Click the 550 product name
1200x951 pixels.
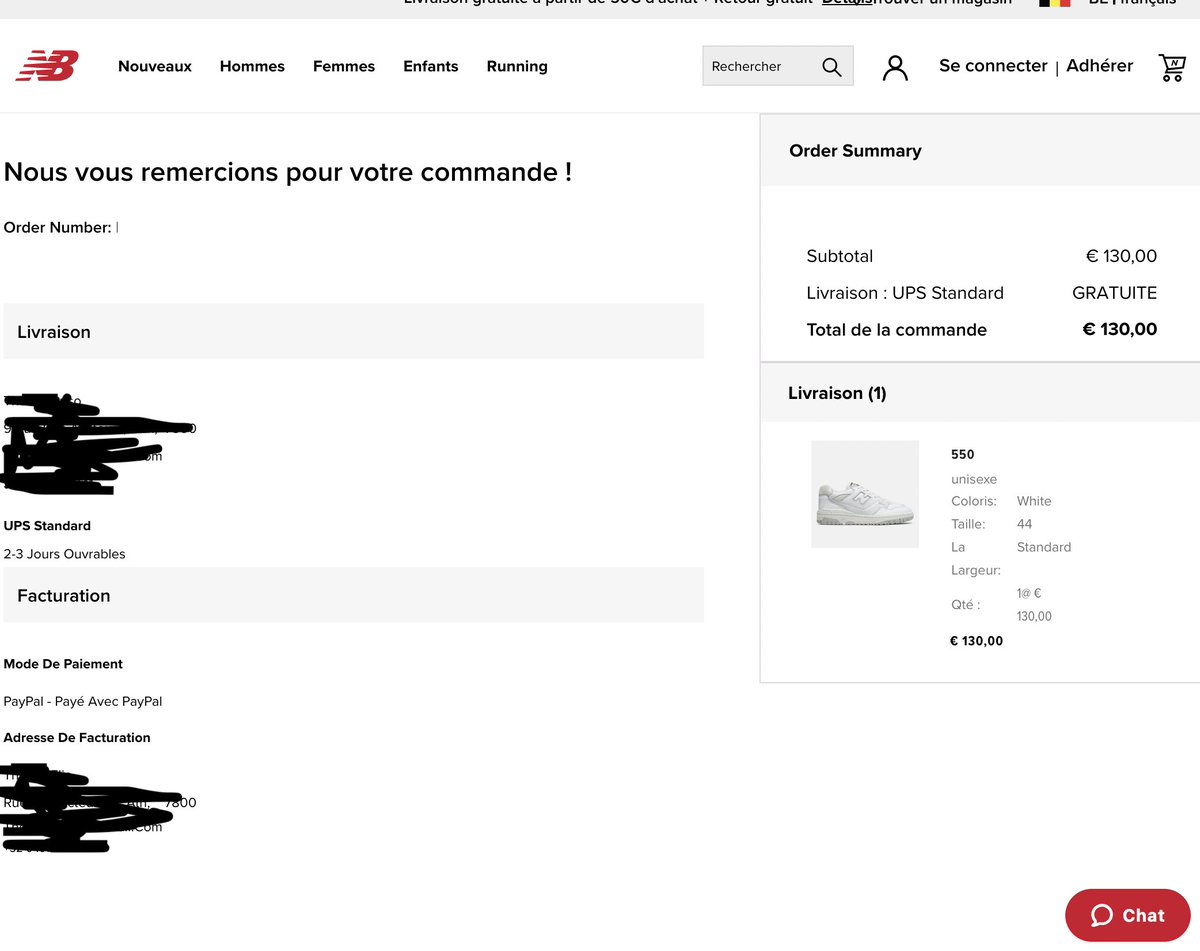pos(962,454)
